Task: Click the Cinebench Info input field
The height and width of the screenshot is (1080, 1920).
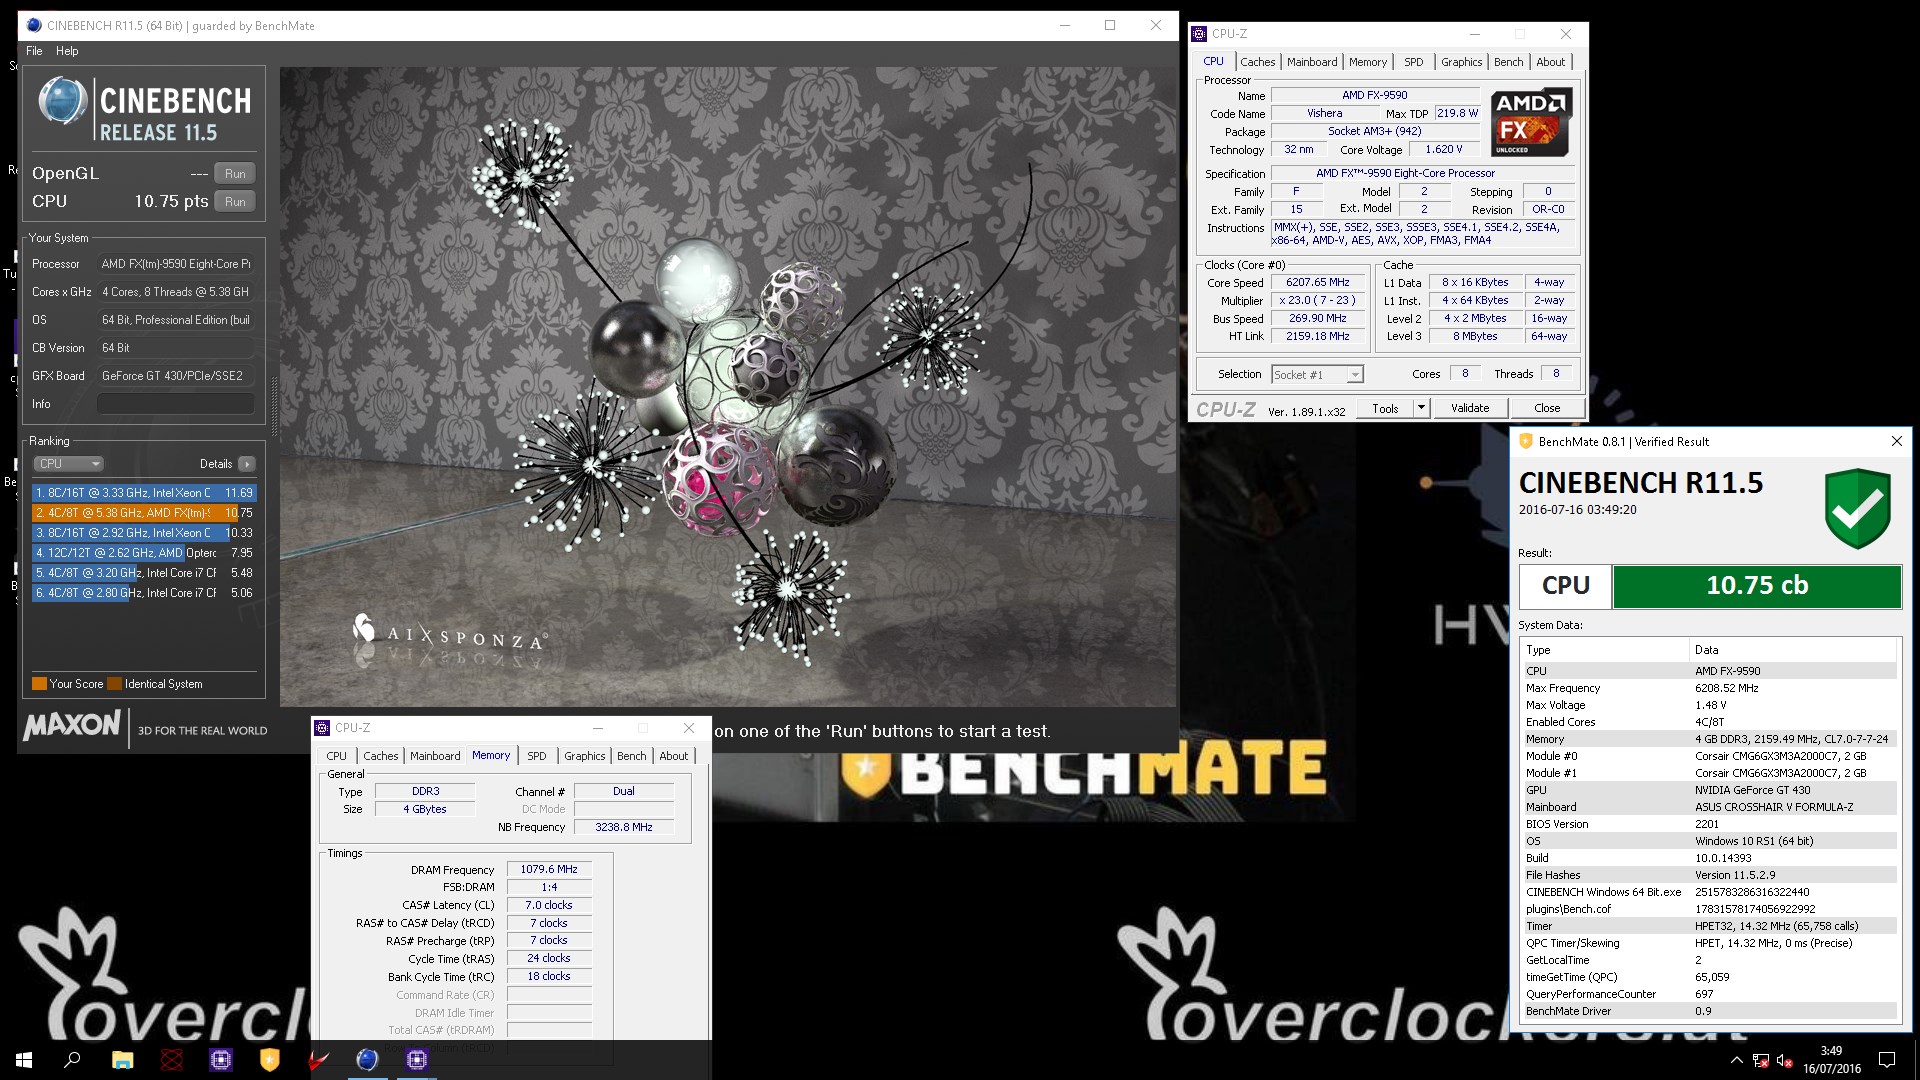Action: tap(176, 404)
